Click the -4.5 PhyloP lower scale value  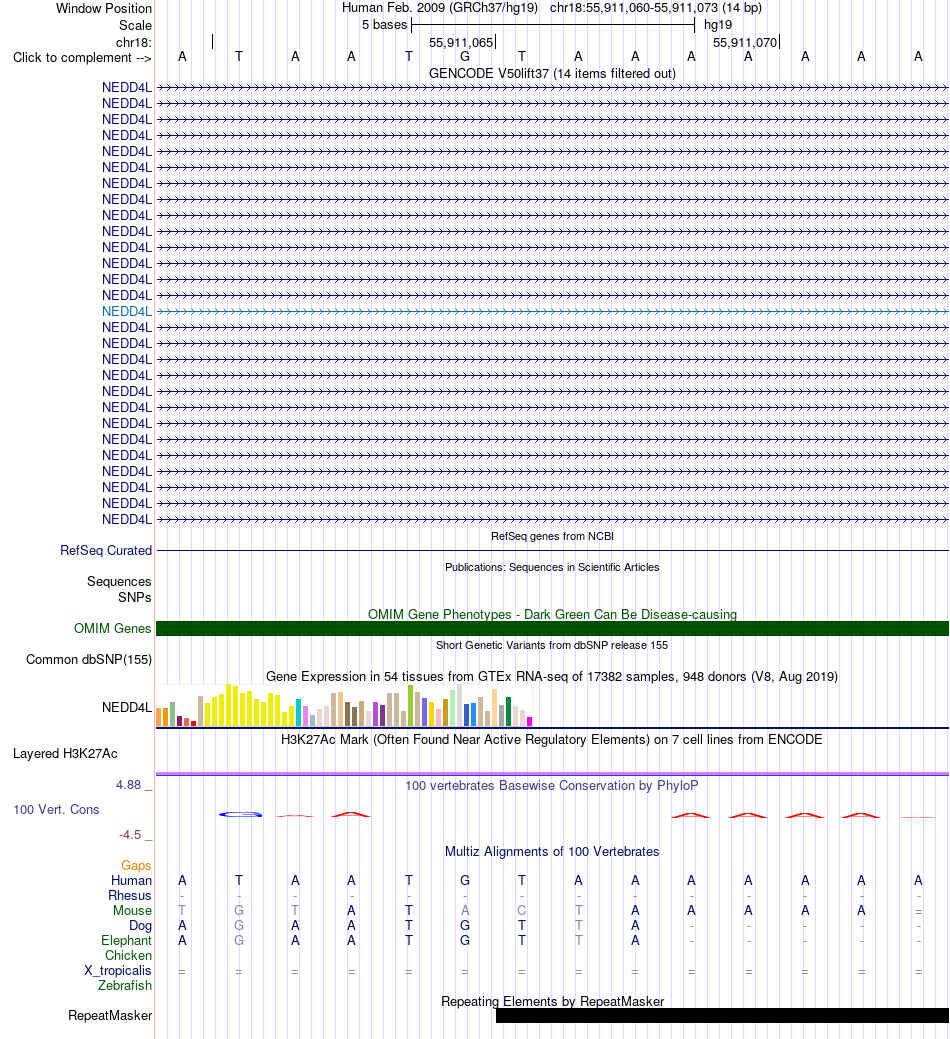(x=130, y=835)
